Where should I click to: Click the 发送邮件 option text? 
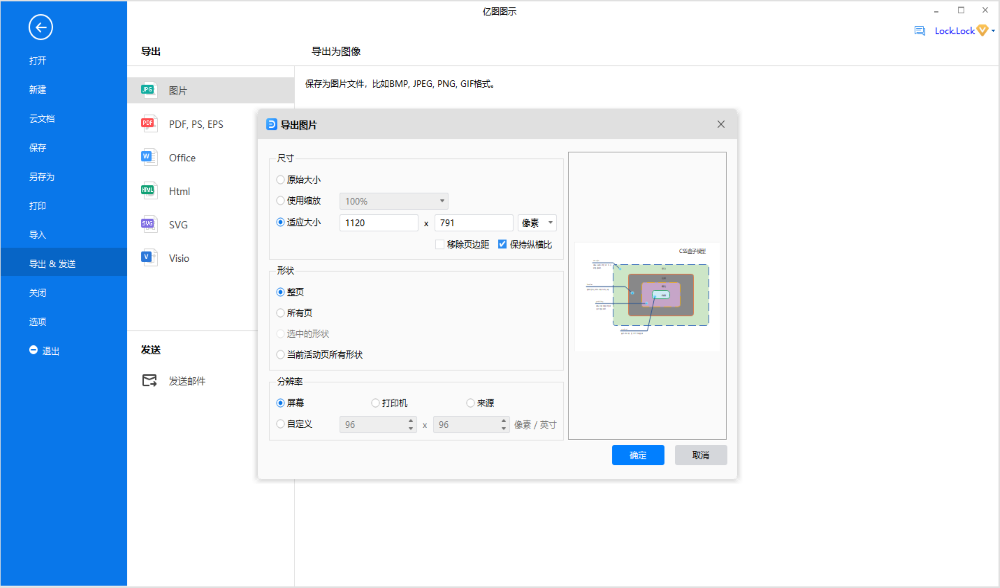(187, 381)
